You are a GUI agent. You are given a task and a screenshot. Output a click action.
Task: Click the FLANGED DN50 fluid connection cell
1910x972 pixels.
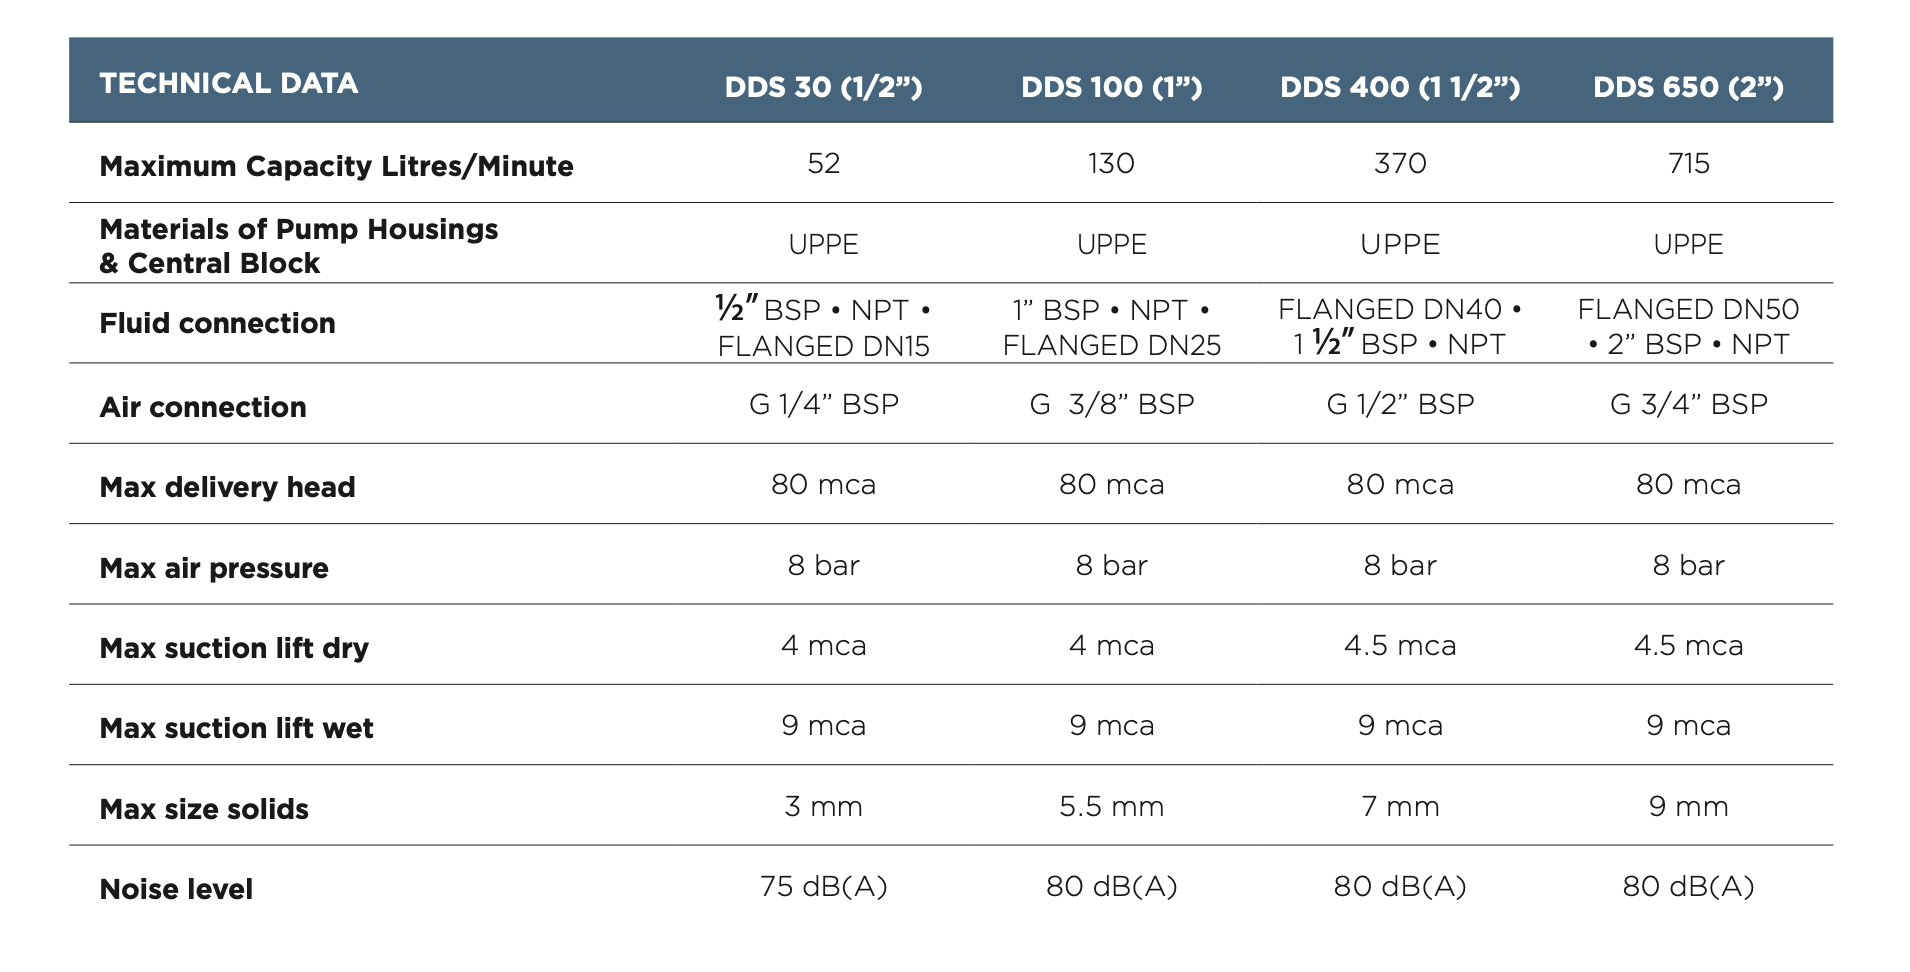(1688, 326)
